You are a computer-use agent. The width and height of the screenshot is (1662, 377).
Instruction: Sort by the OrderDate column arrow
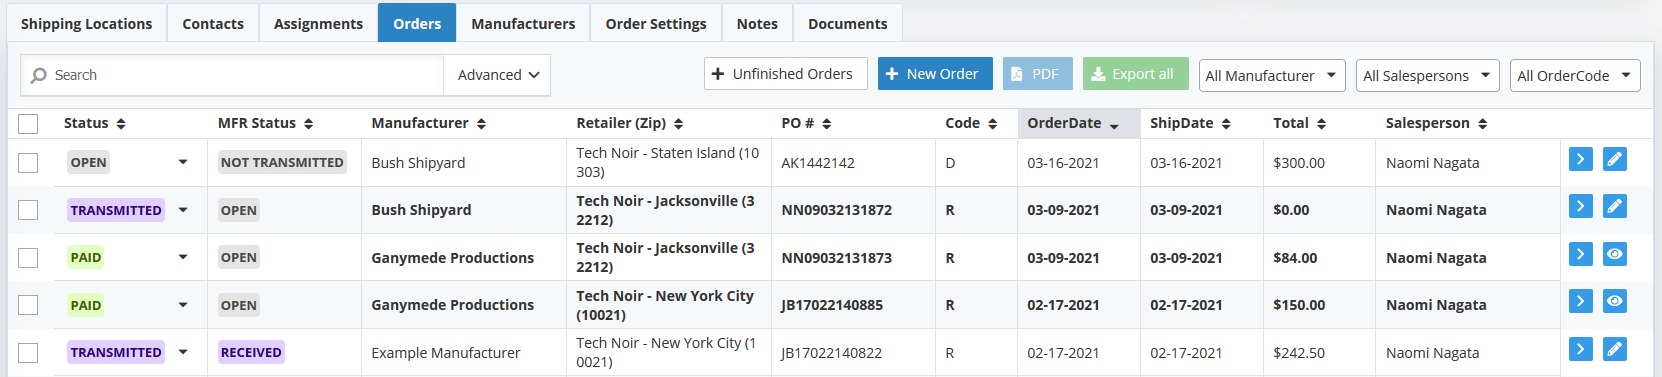pos(1114,124)
